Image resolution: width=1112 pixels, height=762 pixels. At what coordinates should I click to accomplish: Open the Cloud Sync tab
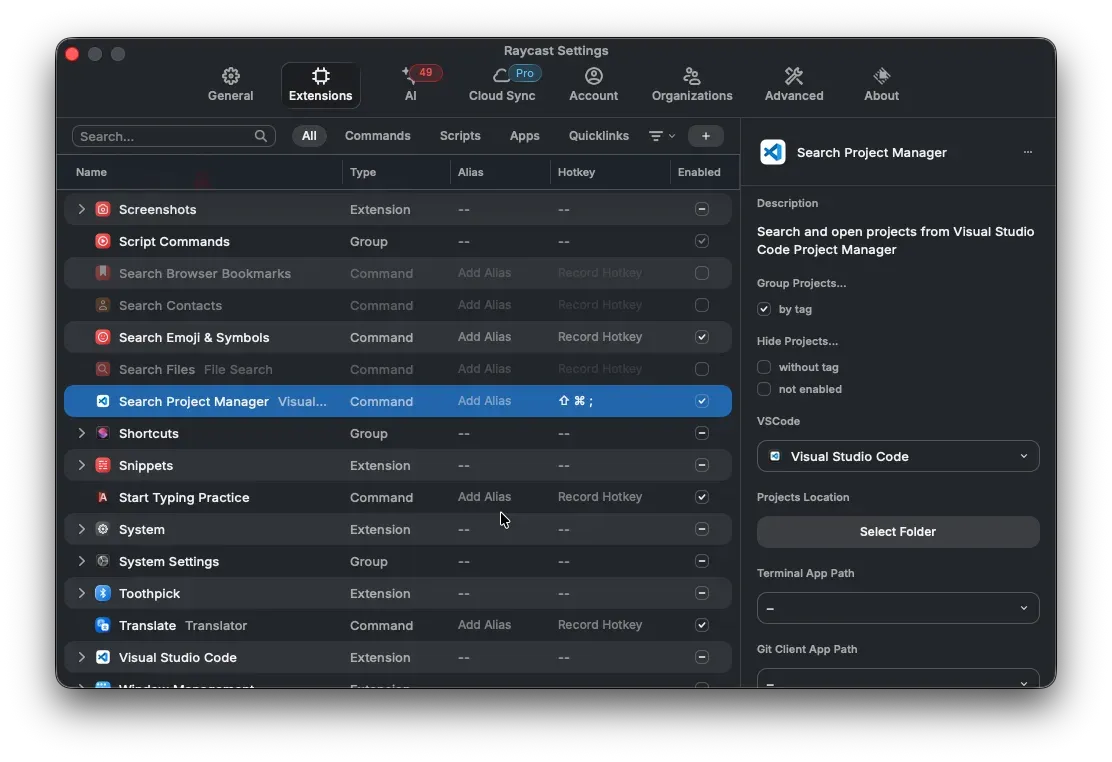click(502, 85)
